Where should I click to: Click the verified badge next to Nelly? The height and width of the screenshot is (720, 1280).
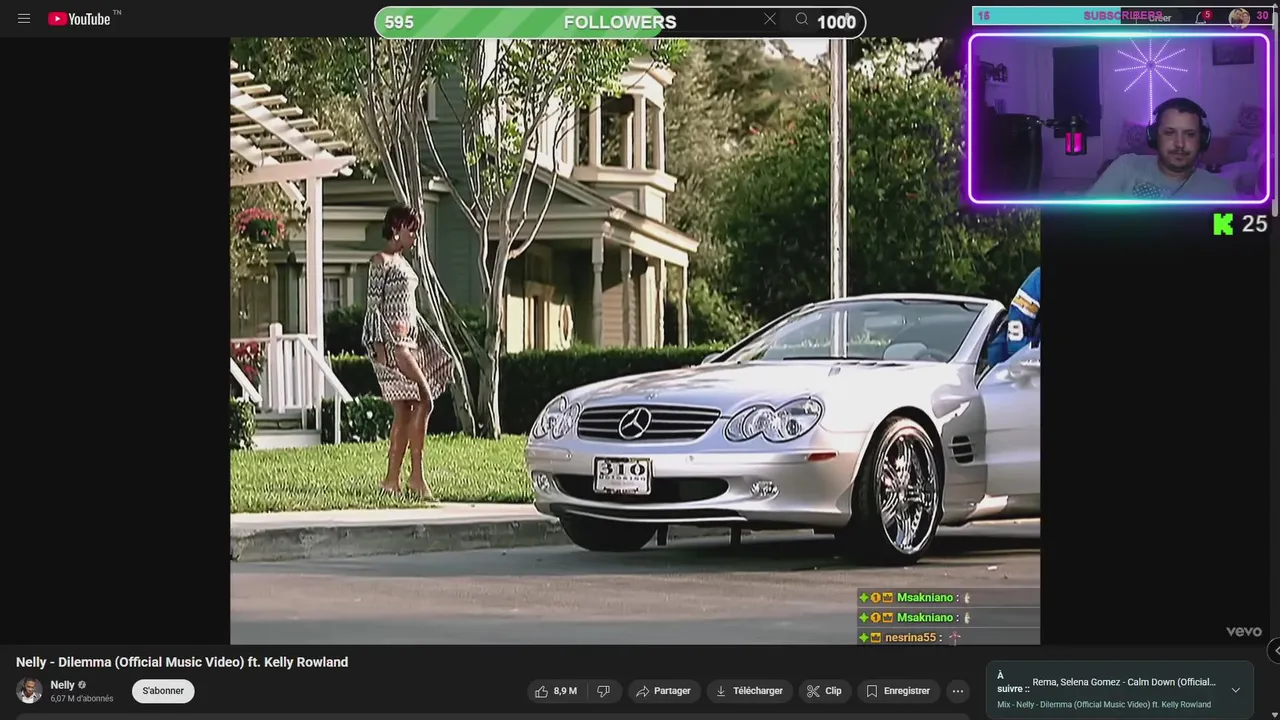82,685
